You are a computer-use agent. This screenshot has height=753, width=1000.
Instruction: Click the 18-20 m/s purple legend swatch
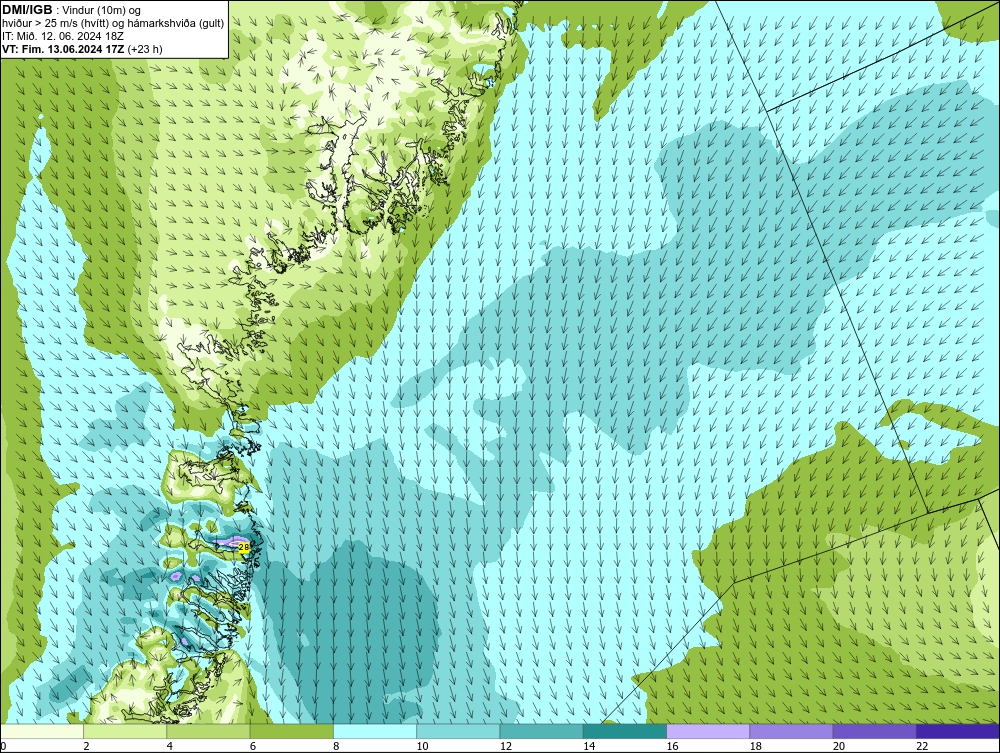(791, 731)
